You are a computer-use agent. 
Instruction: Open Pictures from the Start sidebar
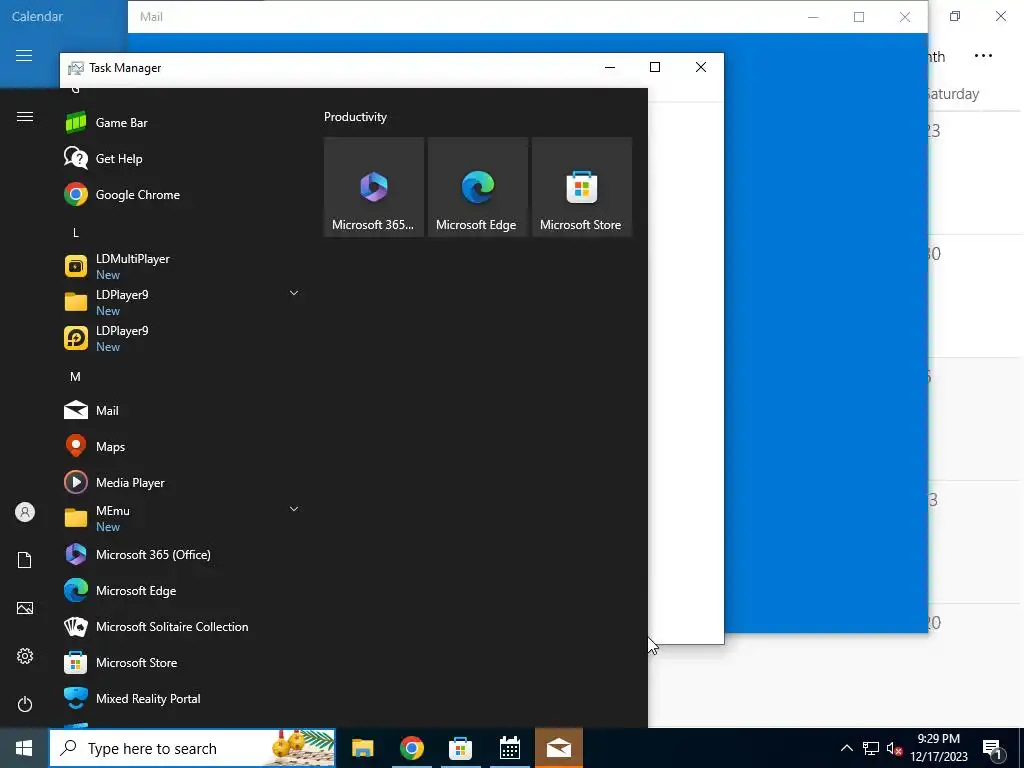tap(25, 608)
